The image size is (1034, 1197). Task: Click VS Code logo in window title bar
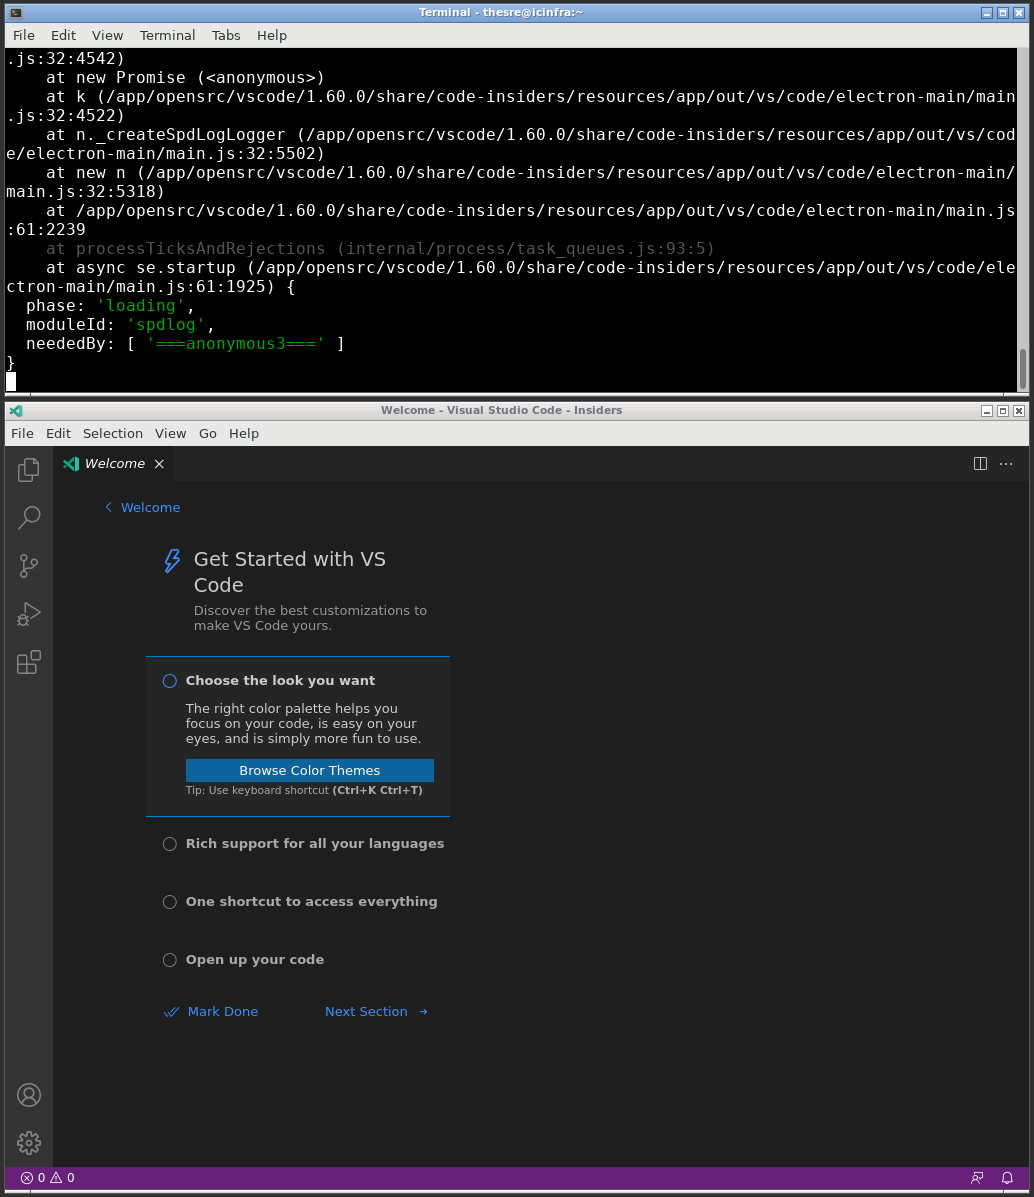point(16,410)
